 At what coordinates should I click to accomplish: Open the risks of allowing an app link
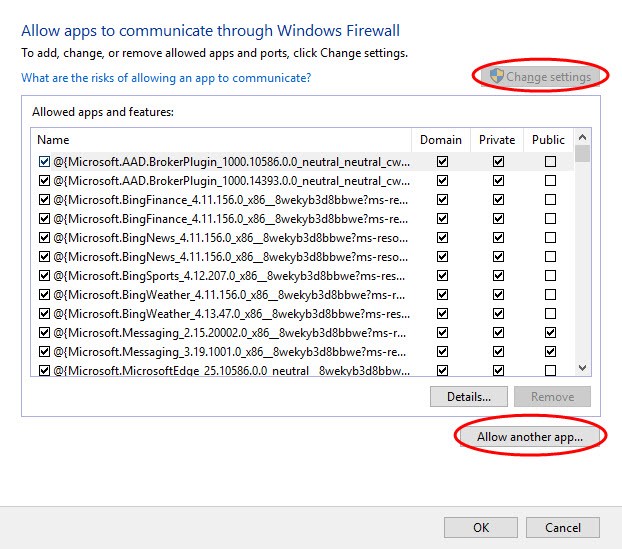166,78
